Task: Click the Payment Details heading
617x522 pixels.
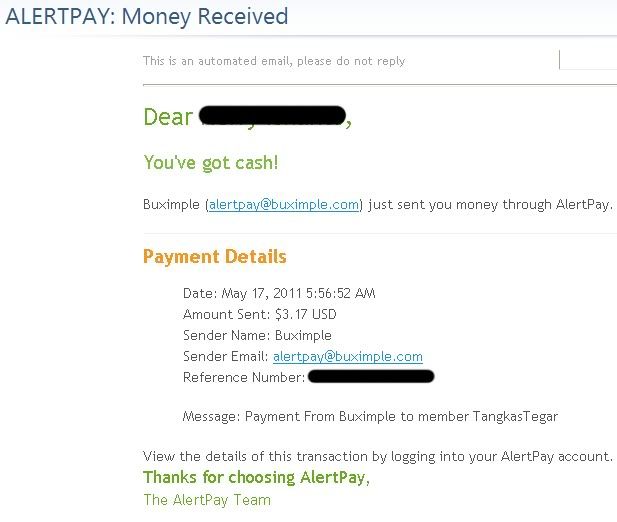Action: 215,256
